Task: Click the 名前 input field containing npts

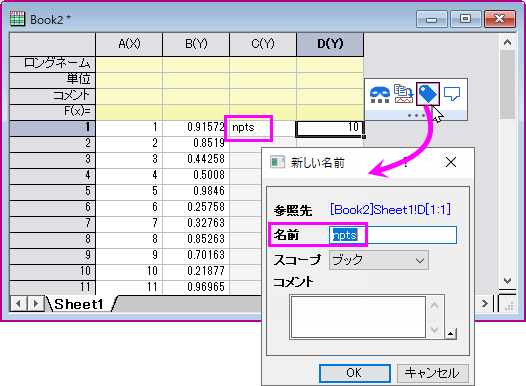Action: click(x=393, y=235)
